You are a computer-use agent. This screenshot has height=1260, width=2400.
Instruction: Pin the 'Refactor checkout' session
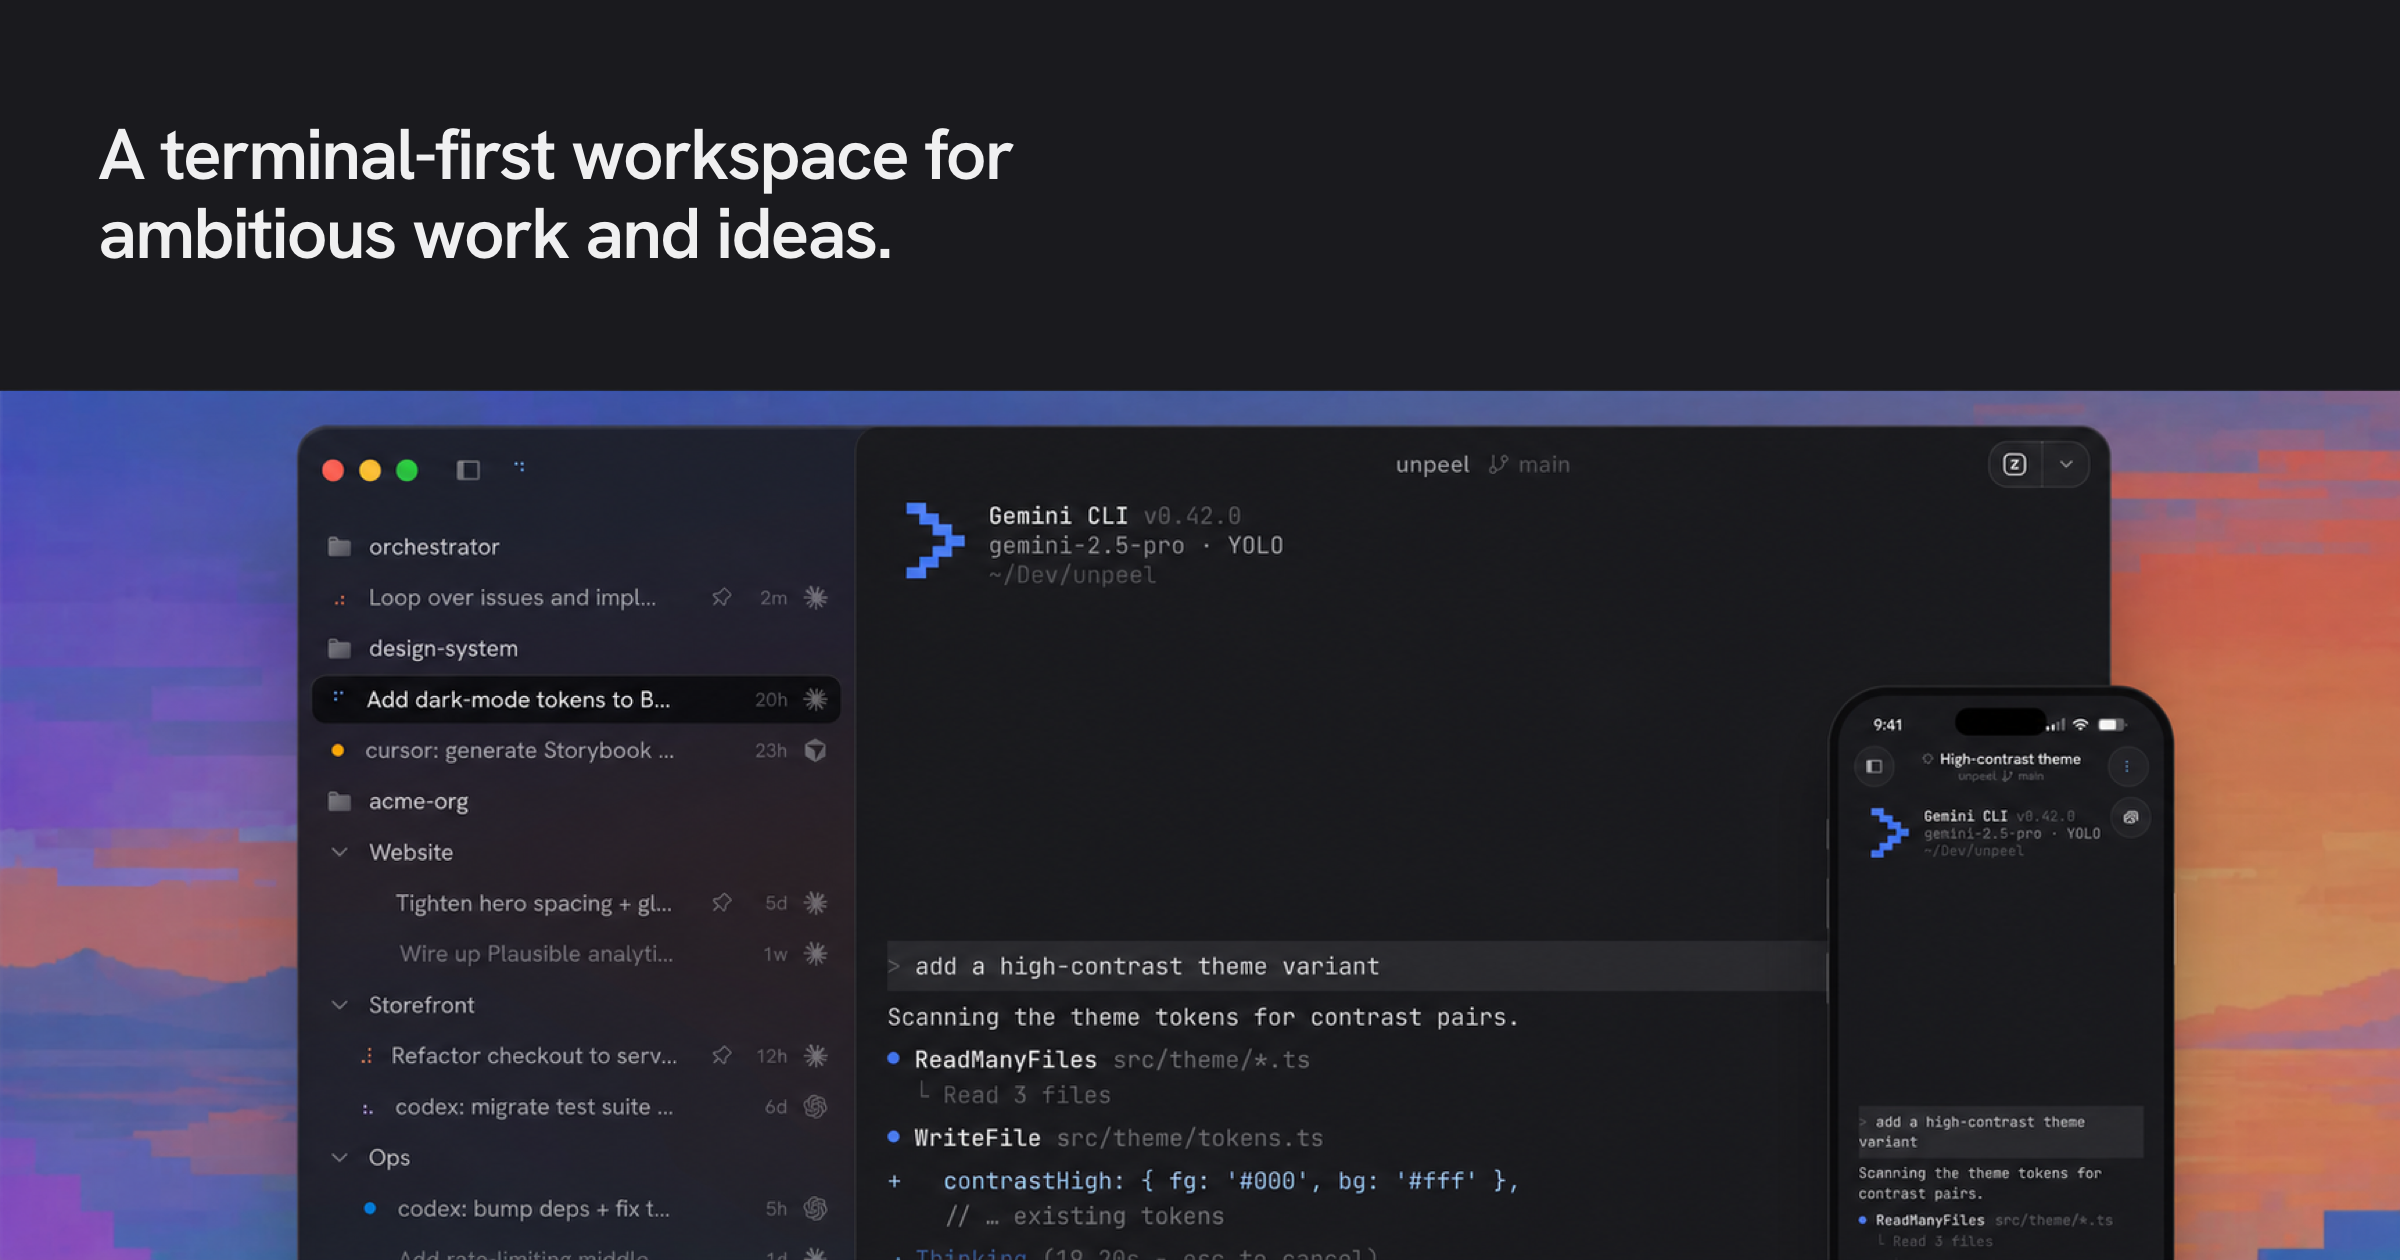click(722, 1056)
